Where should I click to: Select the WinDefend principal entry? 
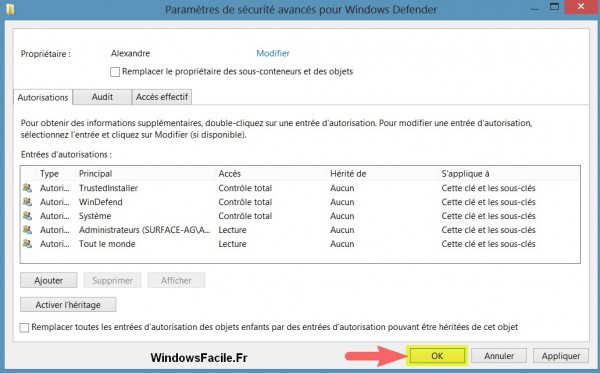click(x=101, y=202)
